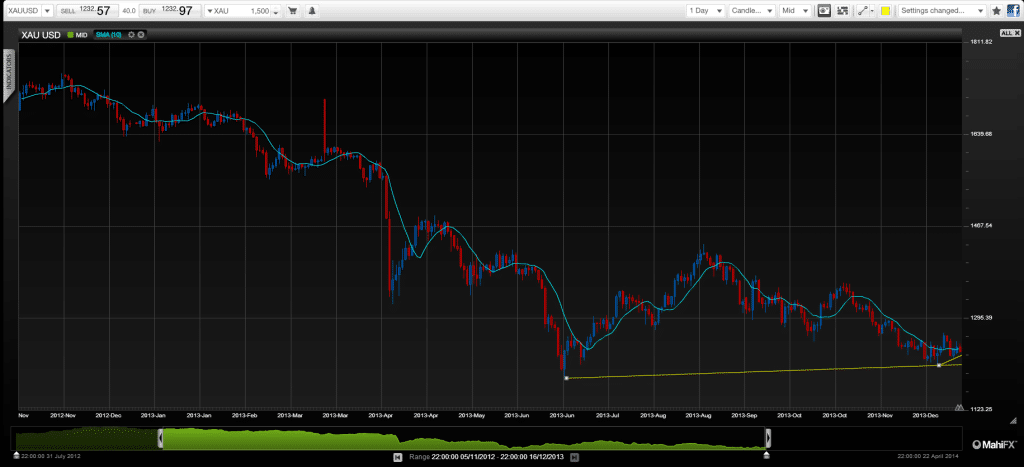Click the star favorites icon
This screenshot has width=1024, height=467.
click(x=997, y=10)
